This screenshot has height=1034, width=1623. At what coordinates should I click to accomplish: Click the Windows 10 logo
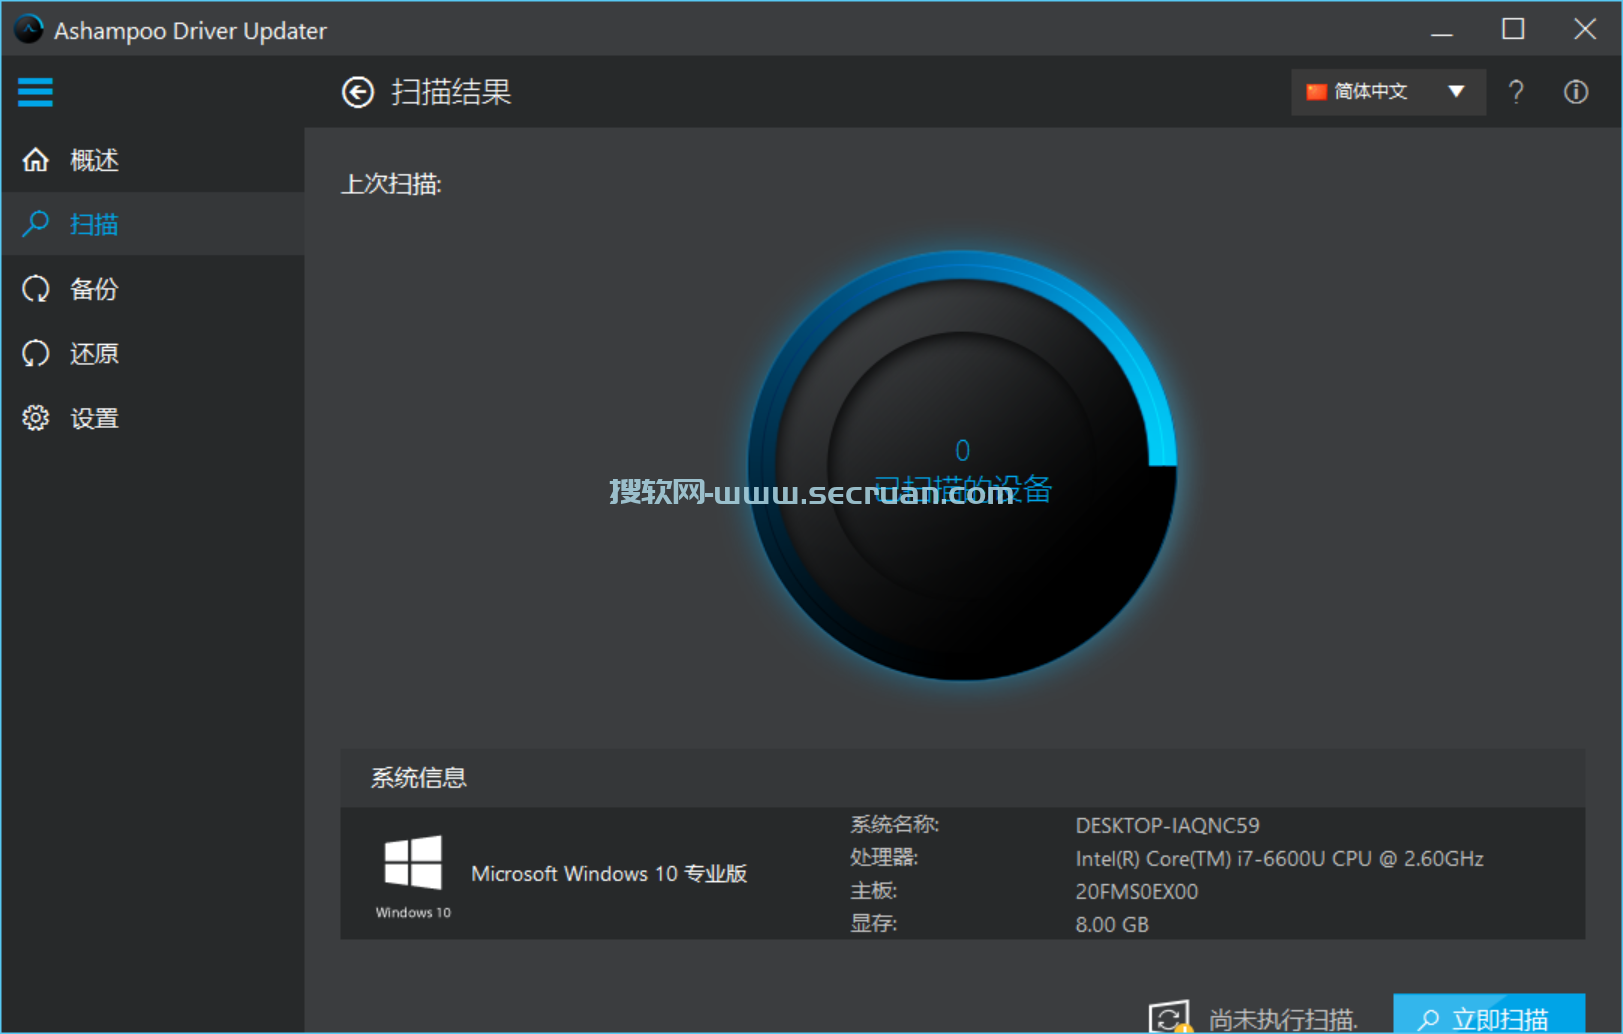coord(413,875)
